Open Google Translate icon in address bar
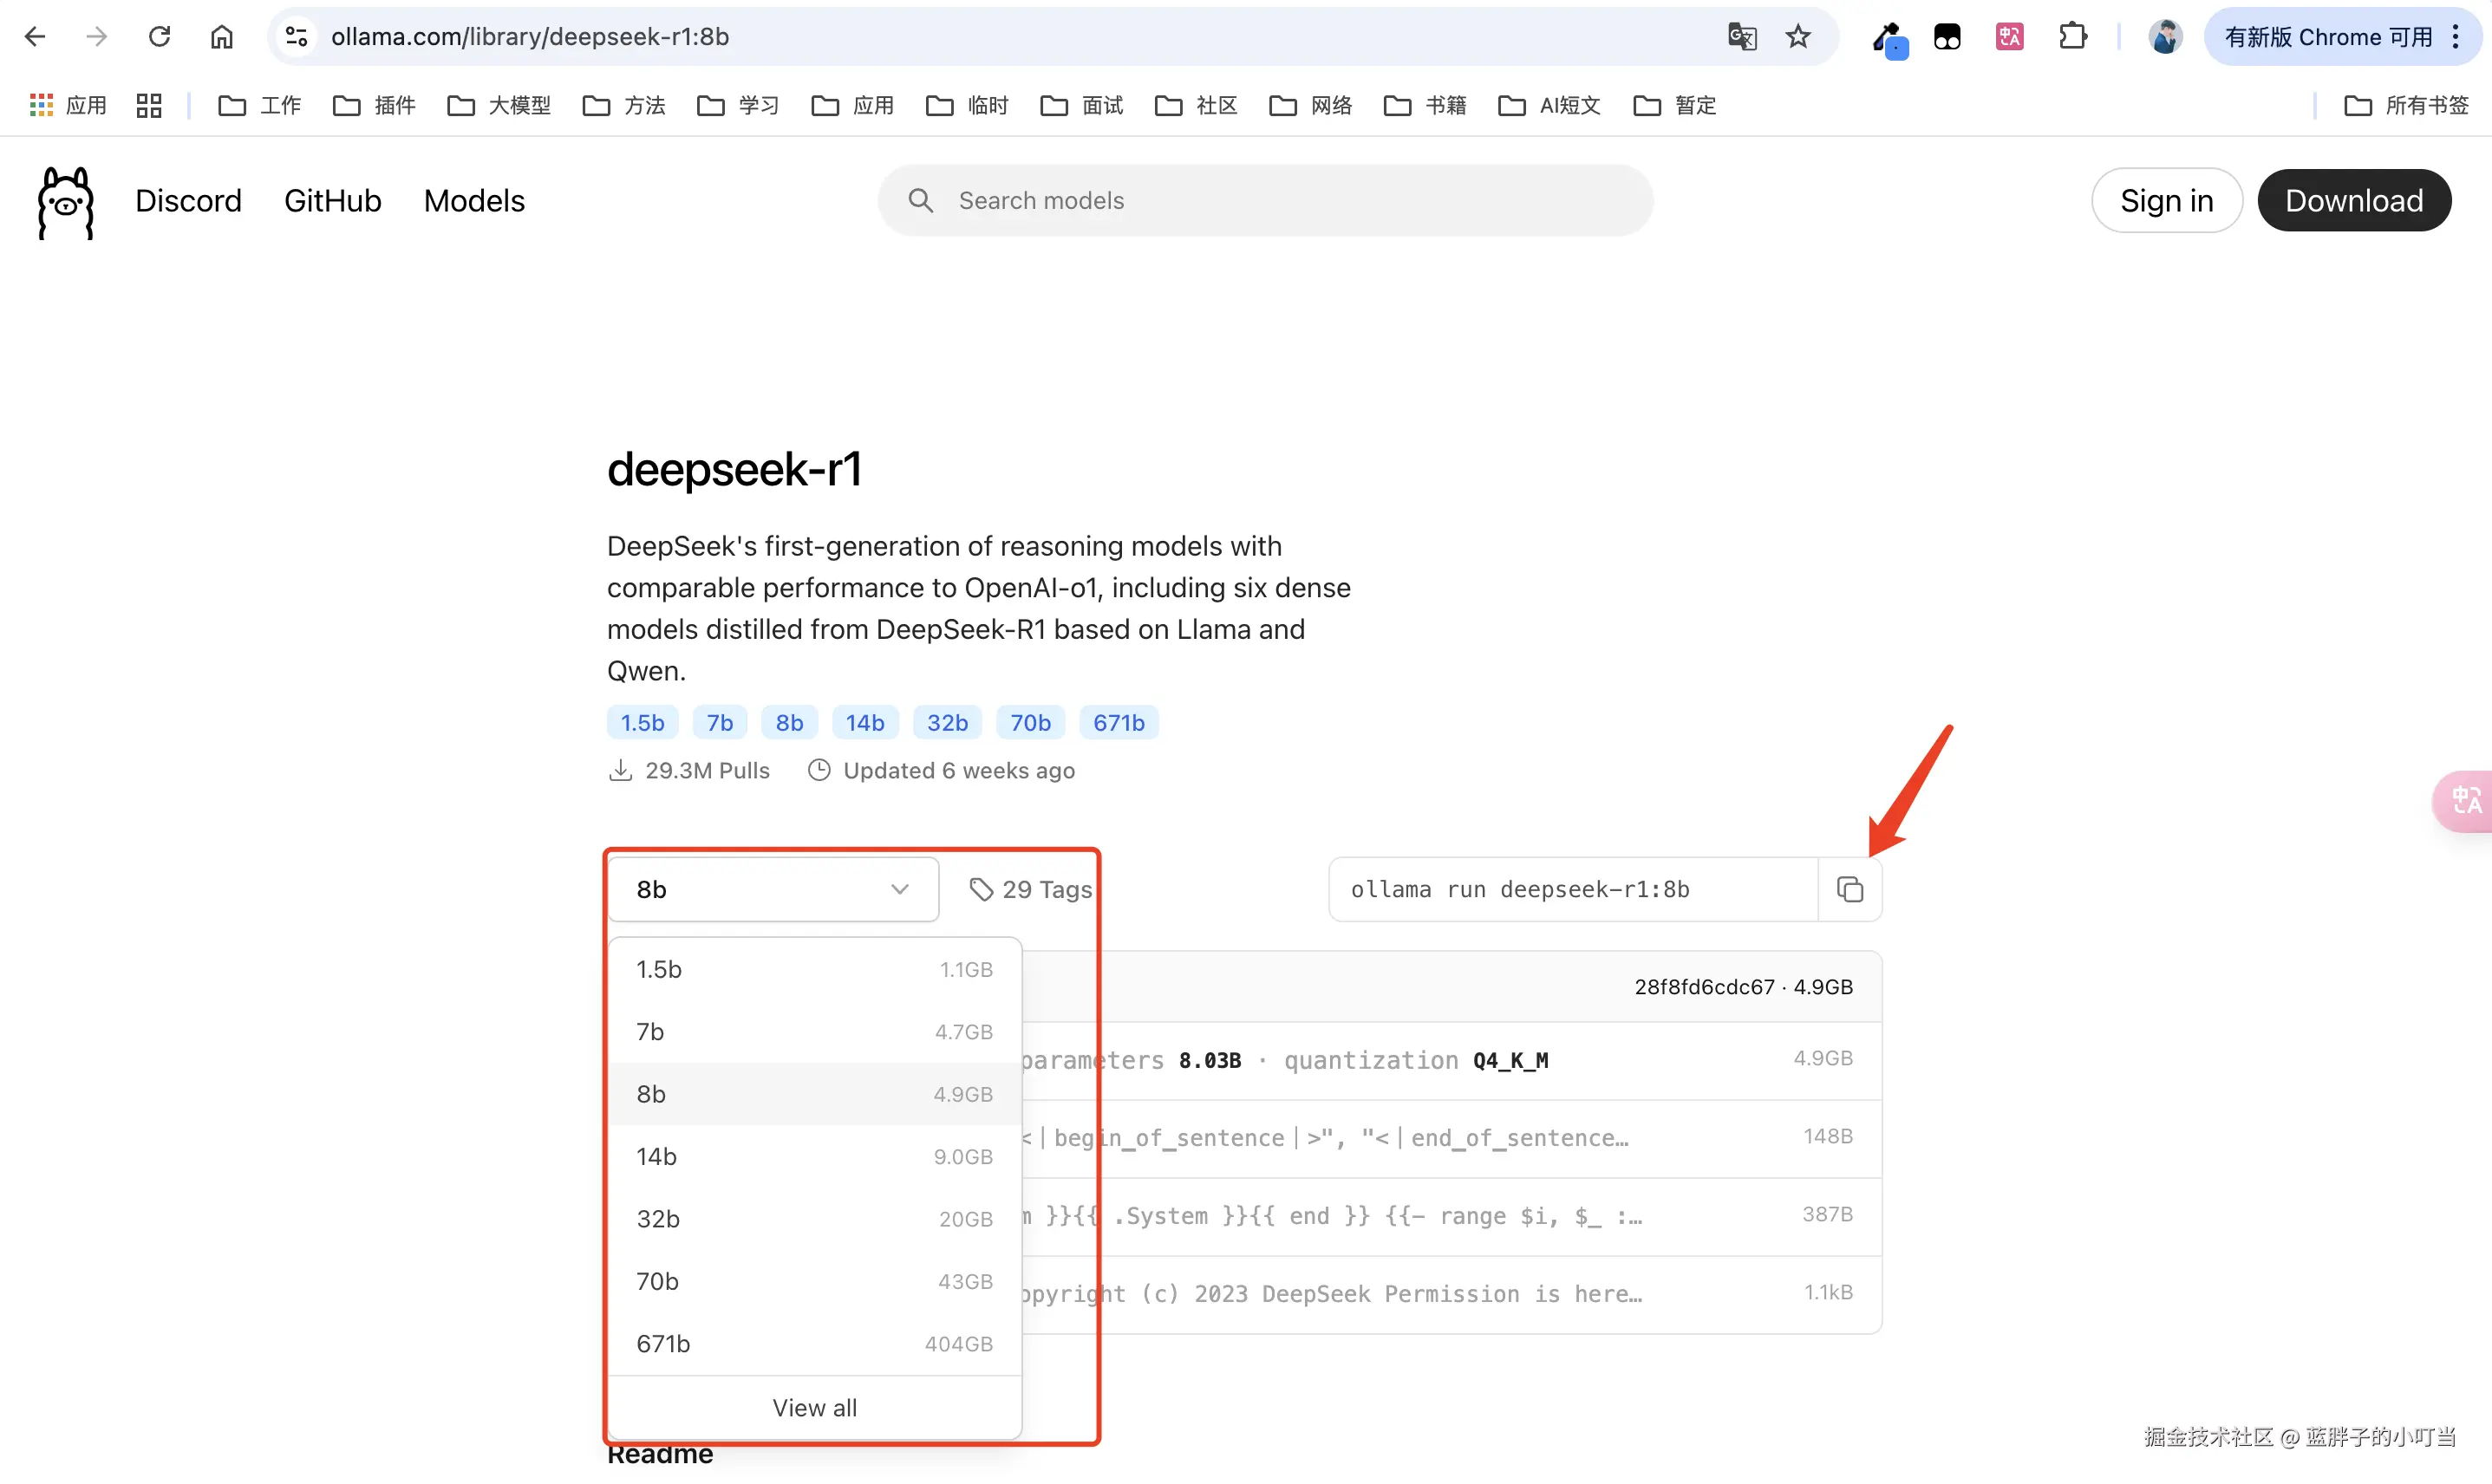 tap(1741, 37)
